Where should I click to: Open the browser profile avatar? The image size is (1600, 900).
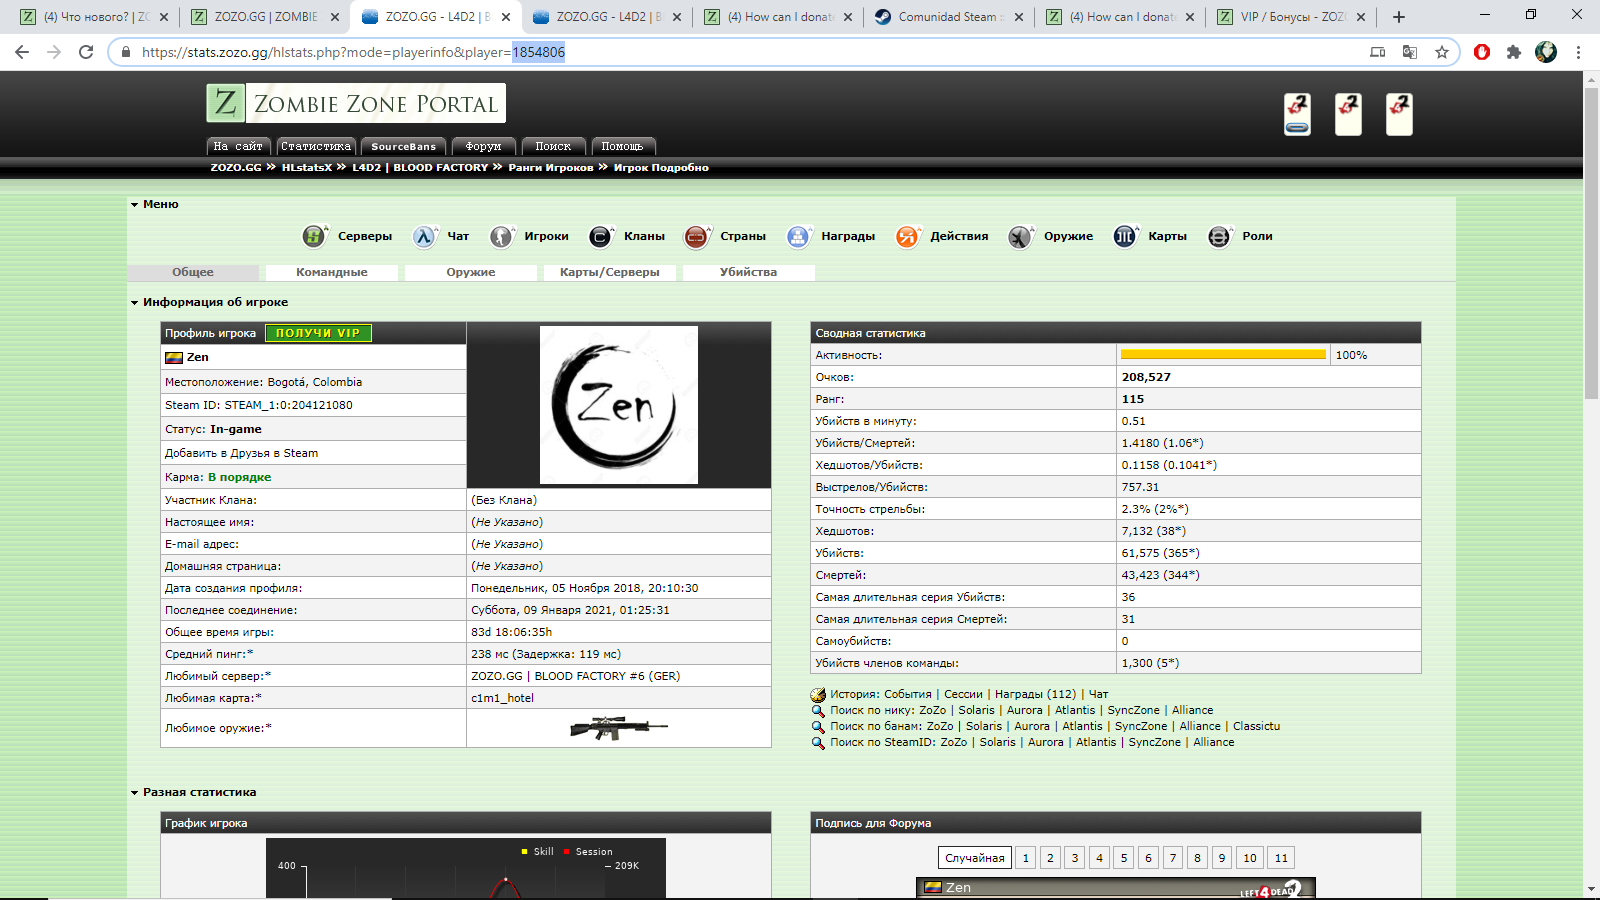(x=1546, y=52)
